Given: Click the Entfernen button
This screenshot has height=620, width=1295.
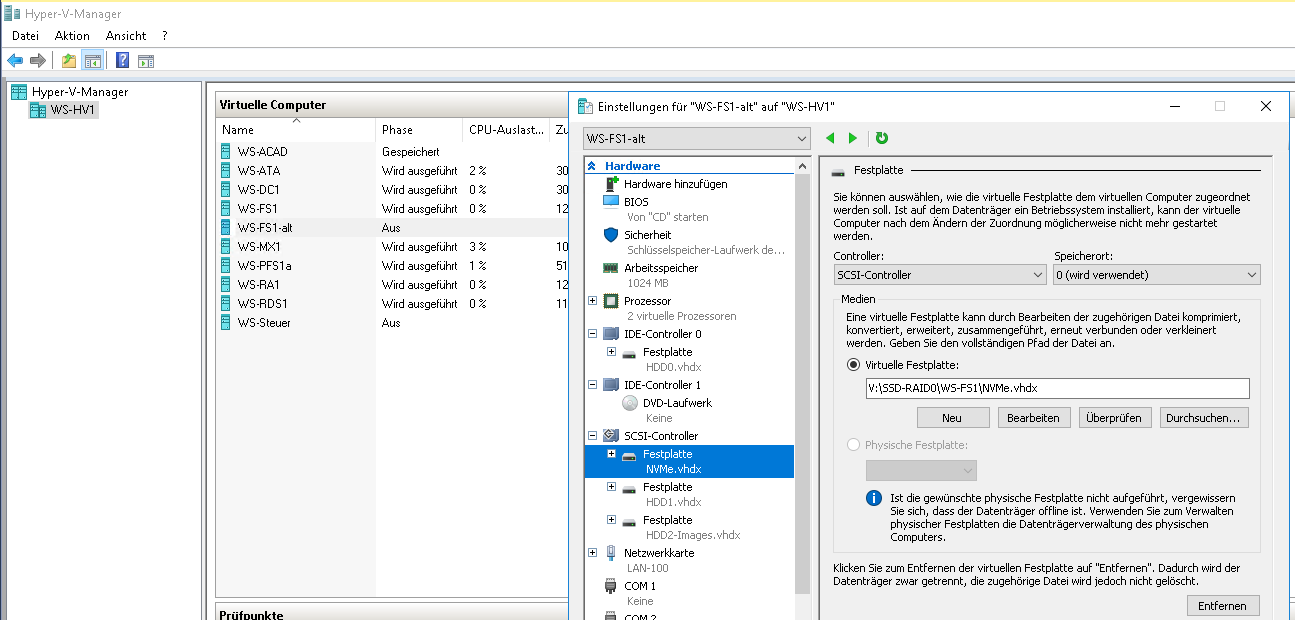Looking at the screenshot, I should point(1223,606).
